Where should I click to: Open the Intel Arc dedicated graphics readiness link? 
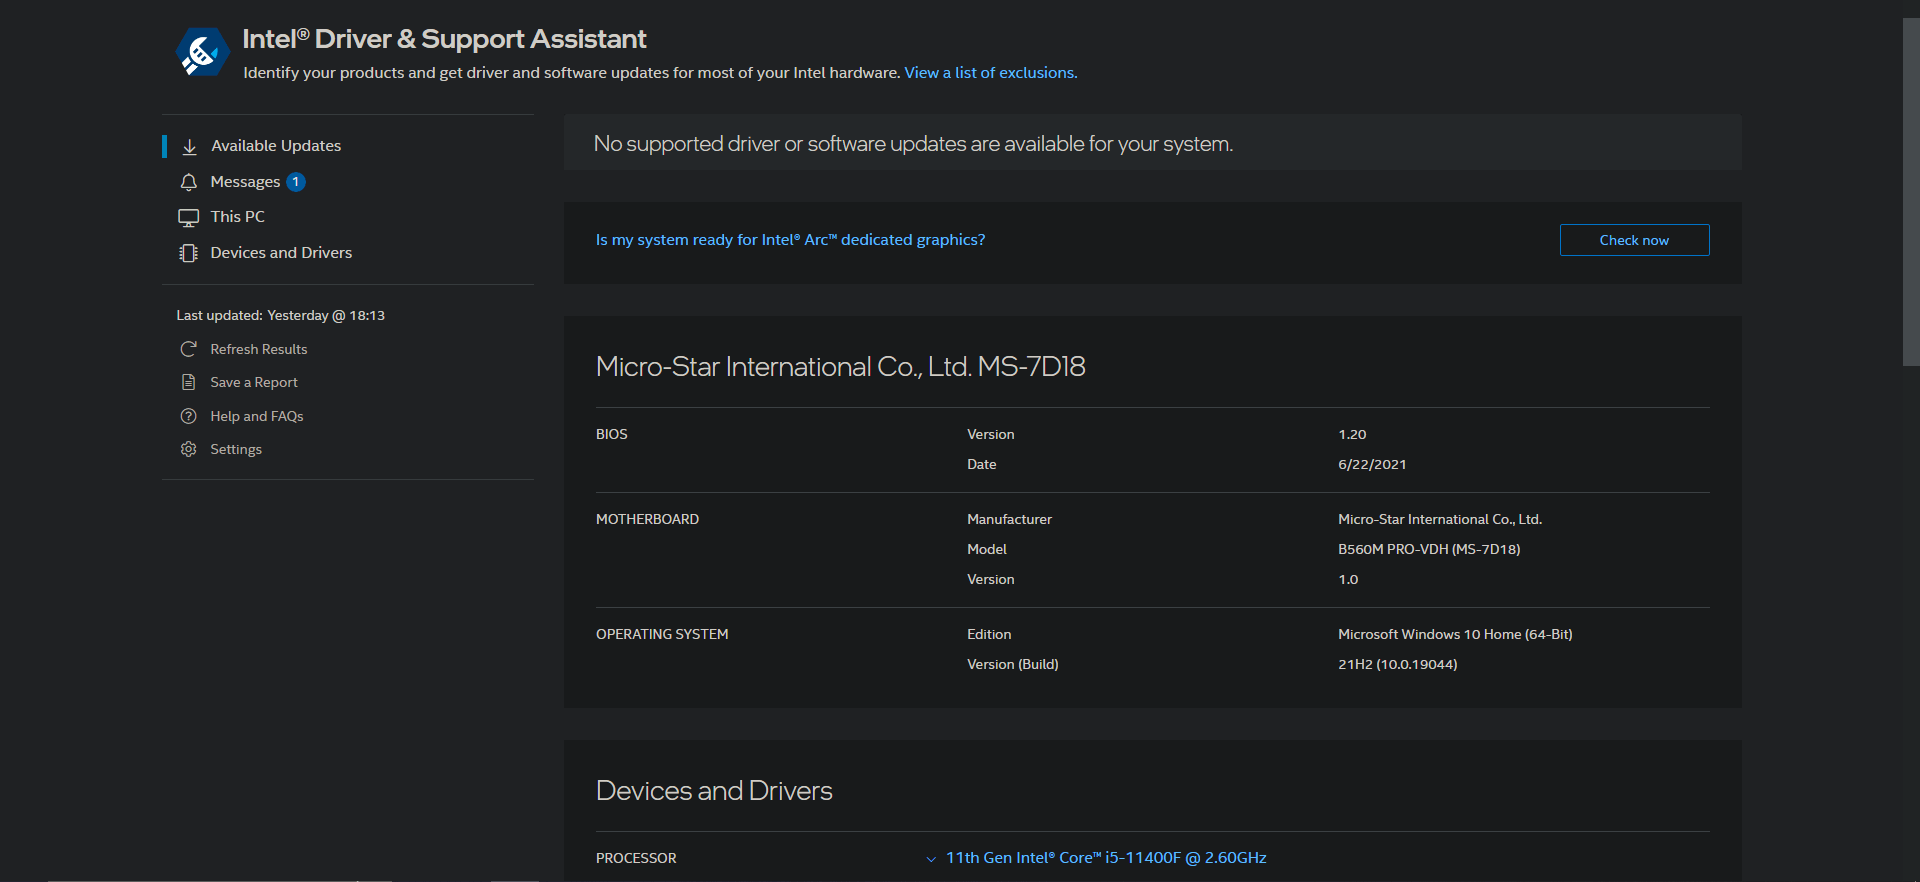click(790, 240)
